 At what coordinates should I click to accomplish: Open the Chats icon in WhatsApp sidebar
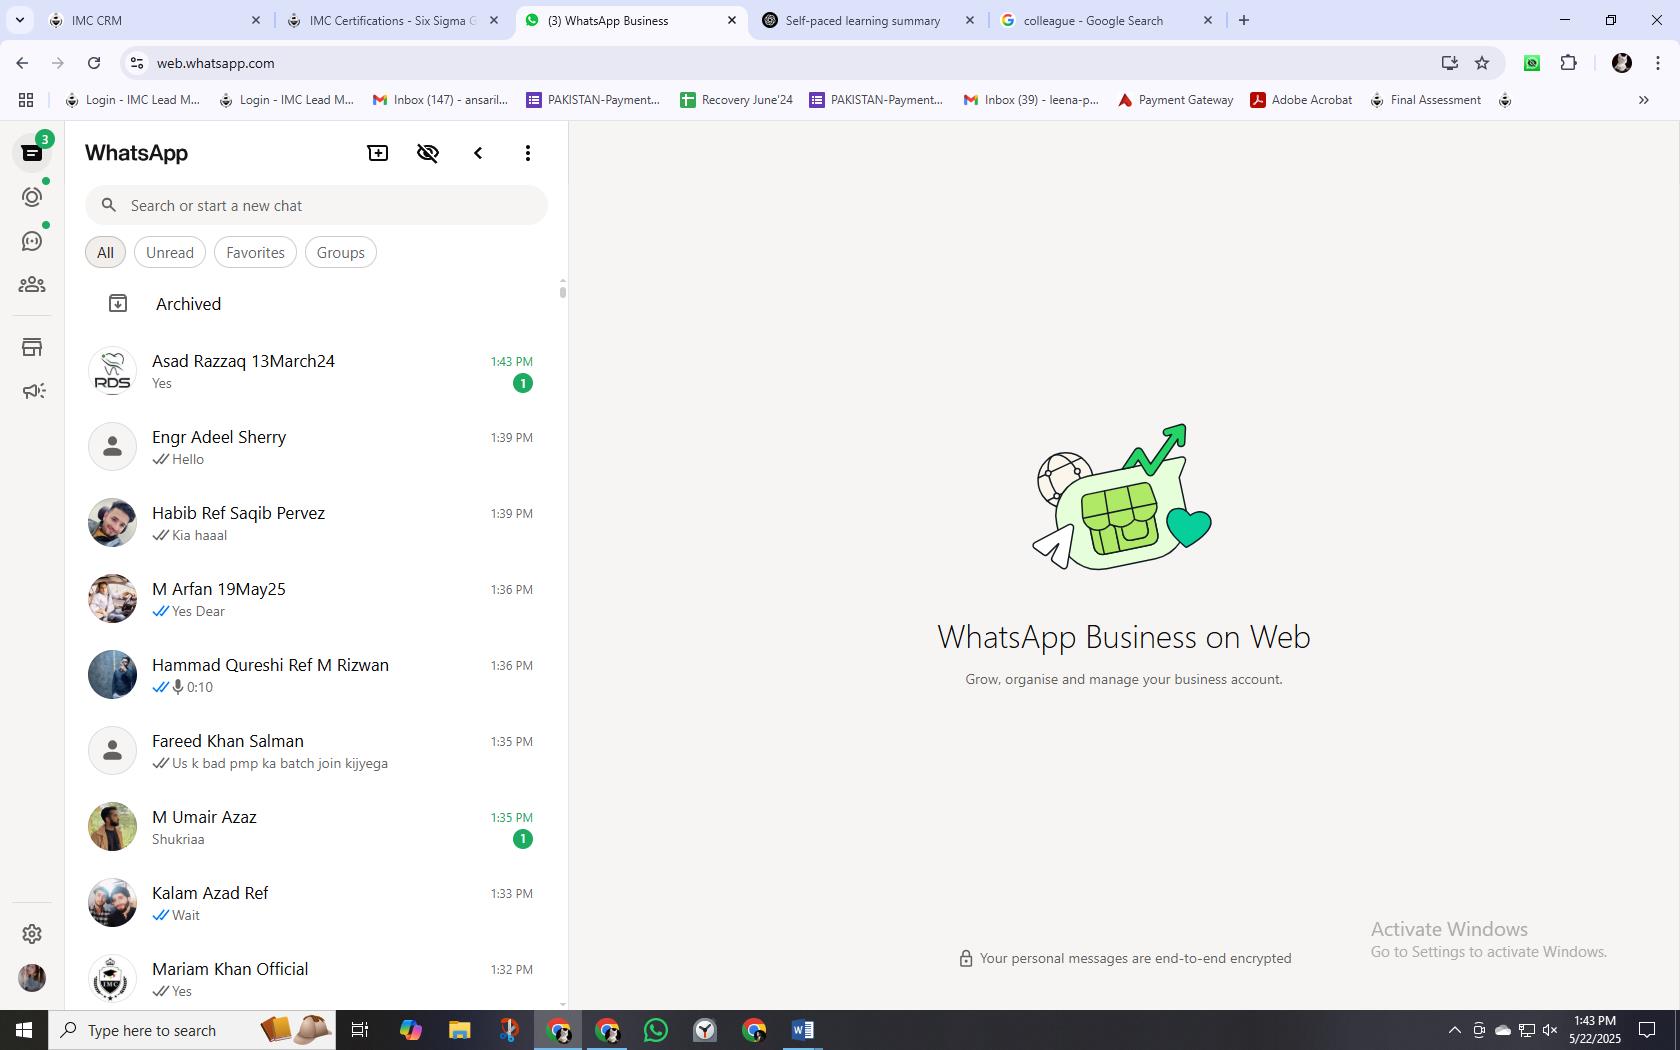tap(32, 153)
